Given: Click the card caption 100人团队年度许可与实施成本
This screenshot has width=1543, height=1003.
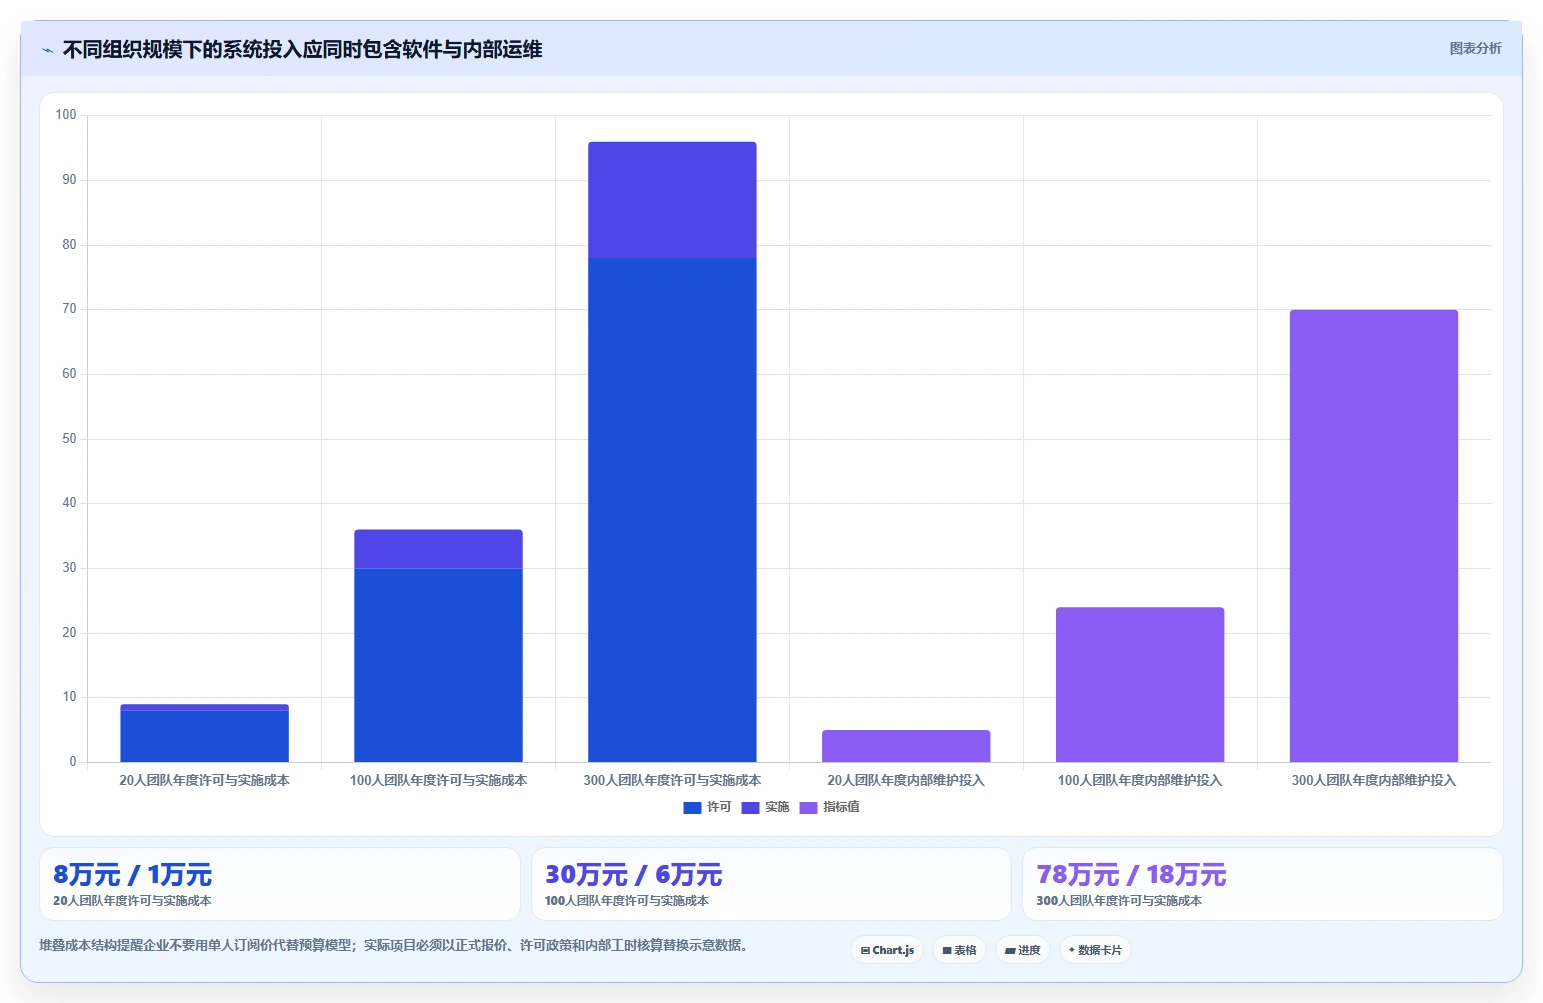Looking at the screenshot, I should tap(627, 901).
